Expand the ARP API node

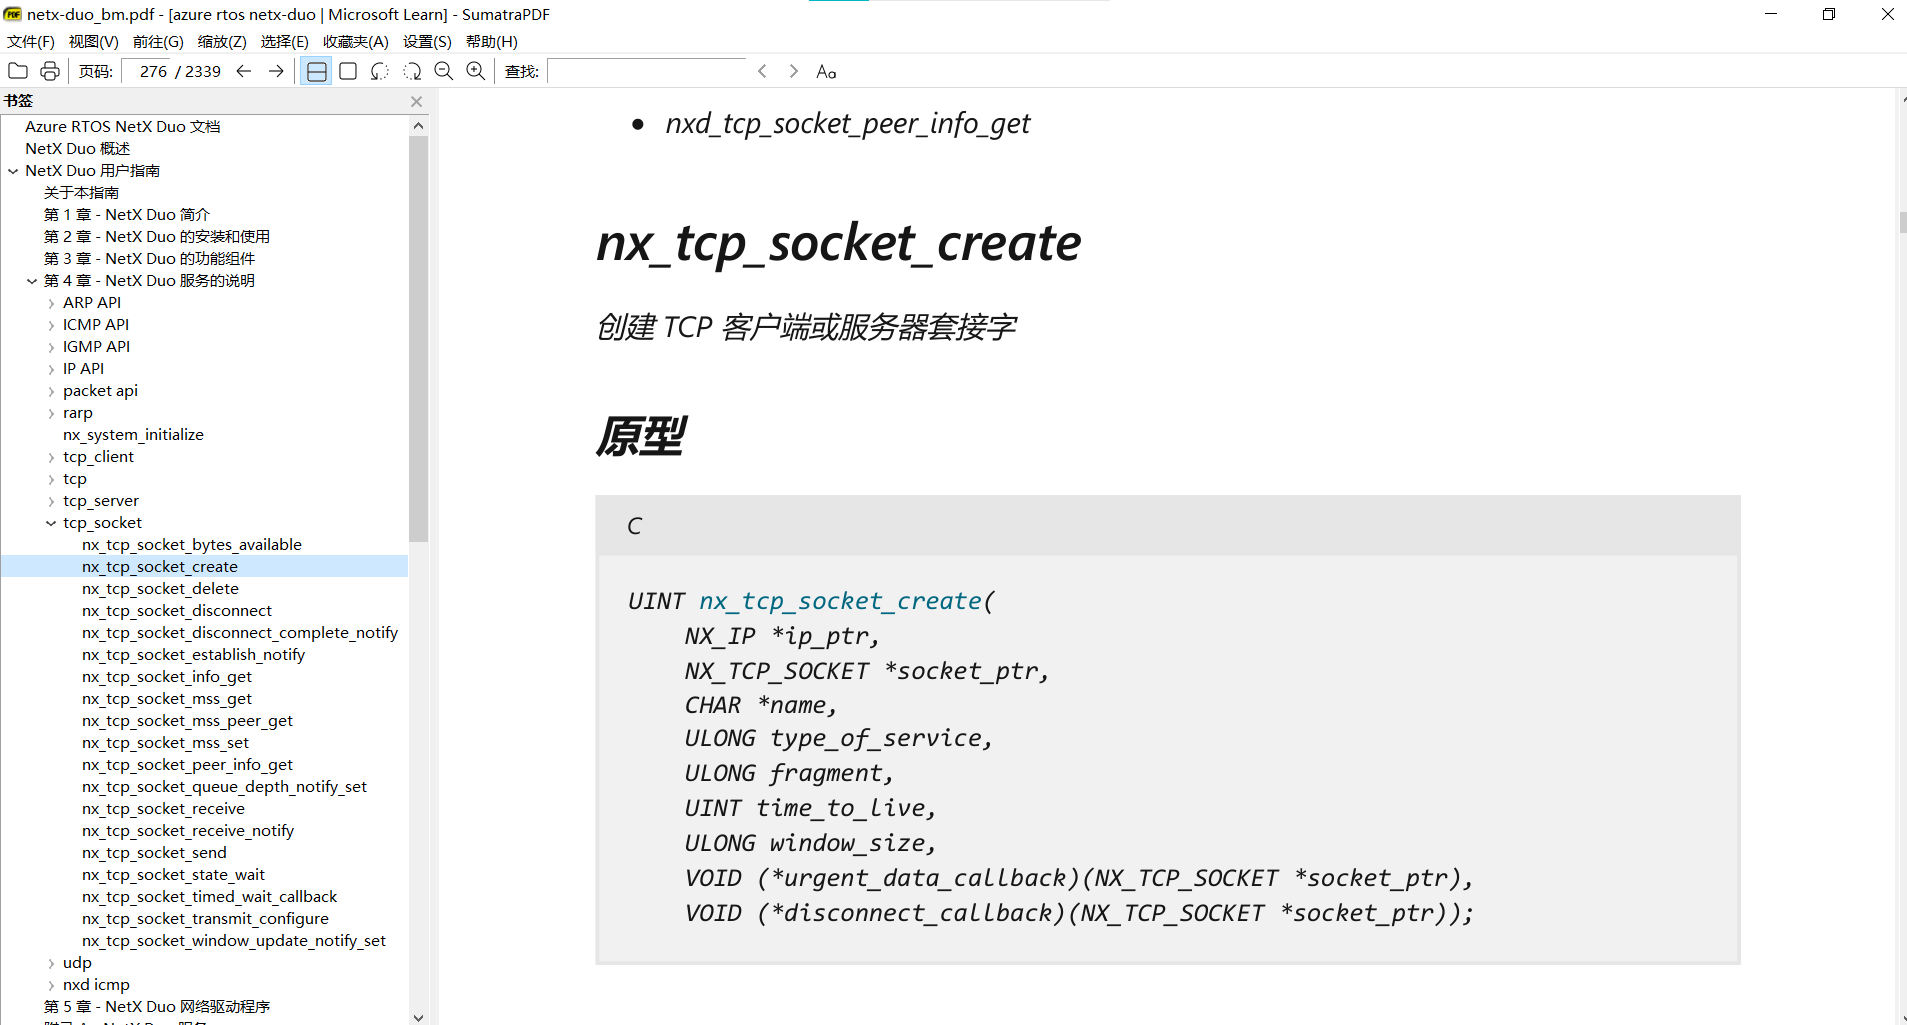coord(51,303)
